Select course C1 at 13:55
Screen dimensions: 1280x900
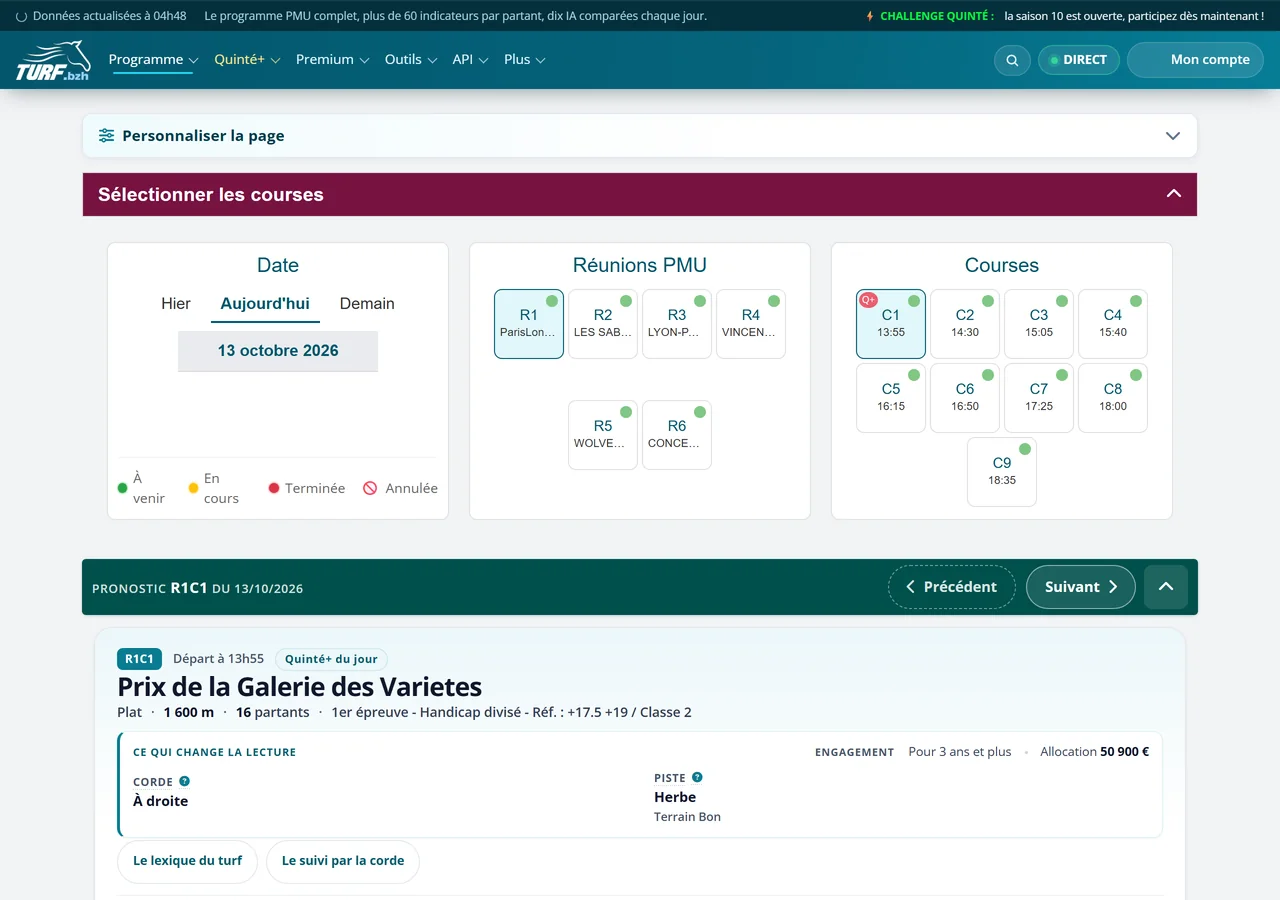[x=891, y=324]
